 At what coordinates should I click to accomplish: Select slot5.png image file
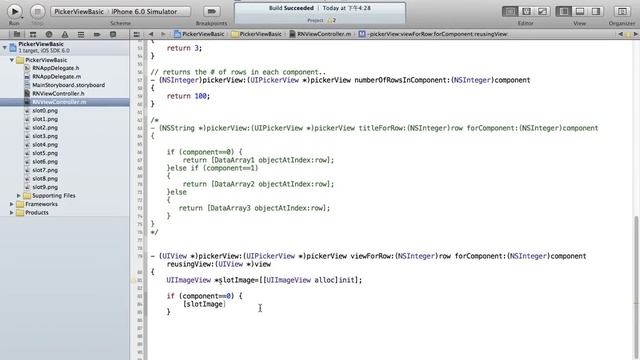tap(45, 153)
